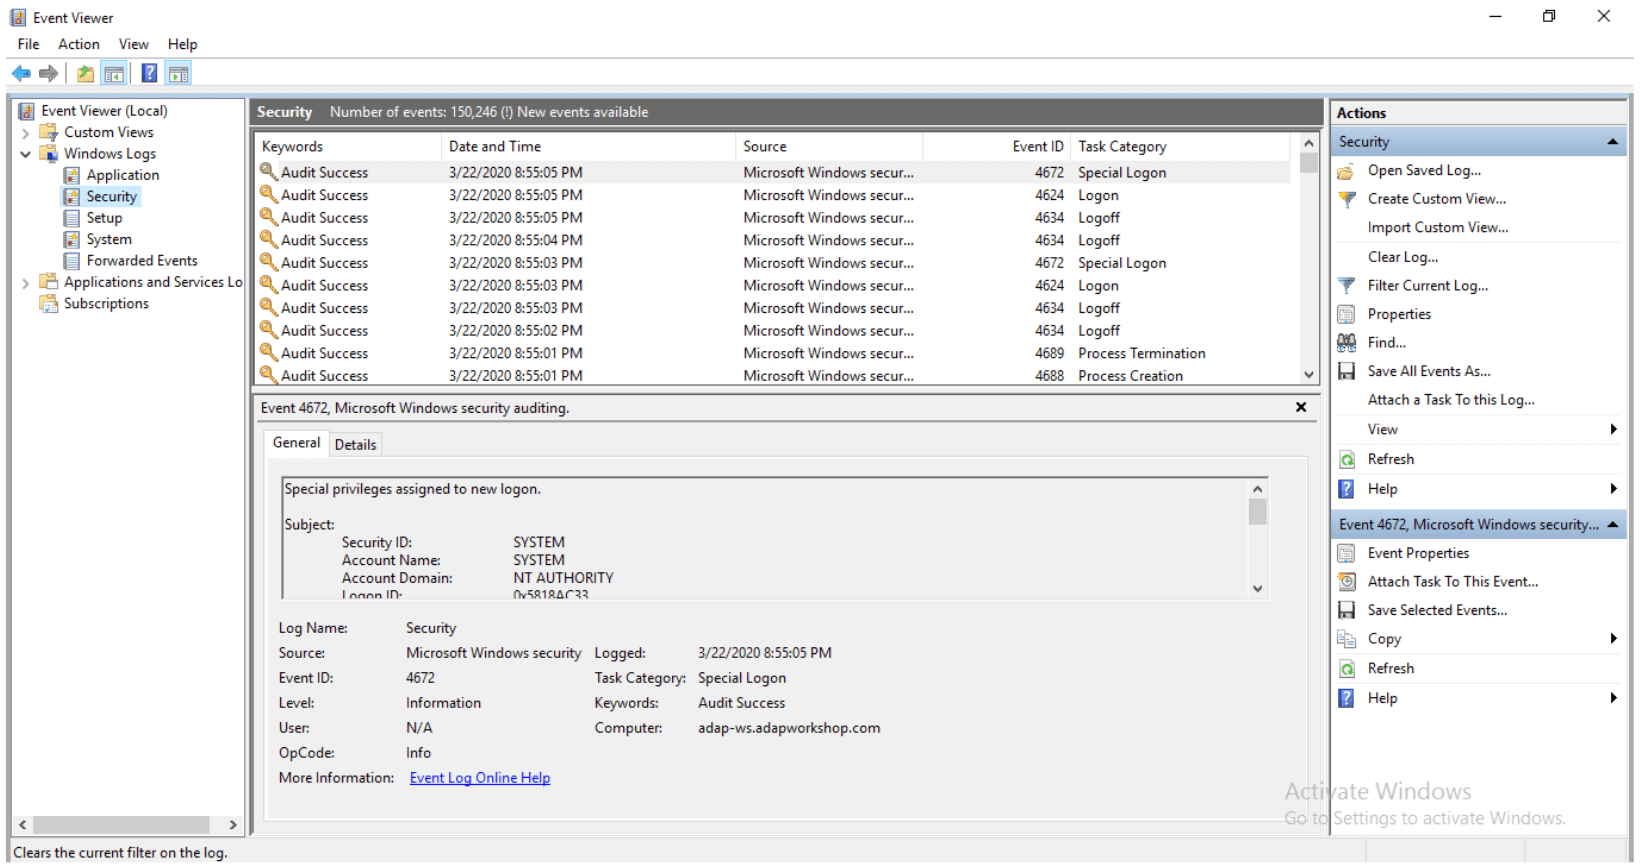The width and height of the screenshot is (1644, 864).
Task: Click the Save Selected Events floppy icon
Action: click(x=1346, y=610)
